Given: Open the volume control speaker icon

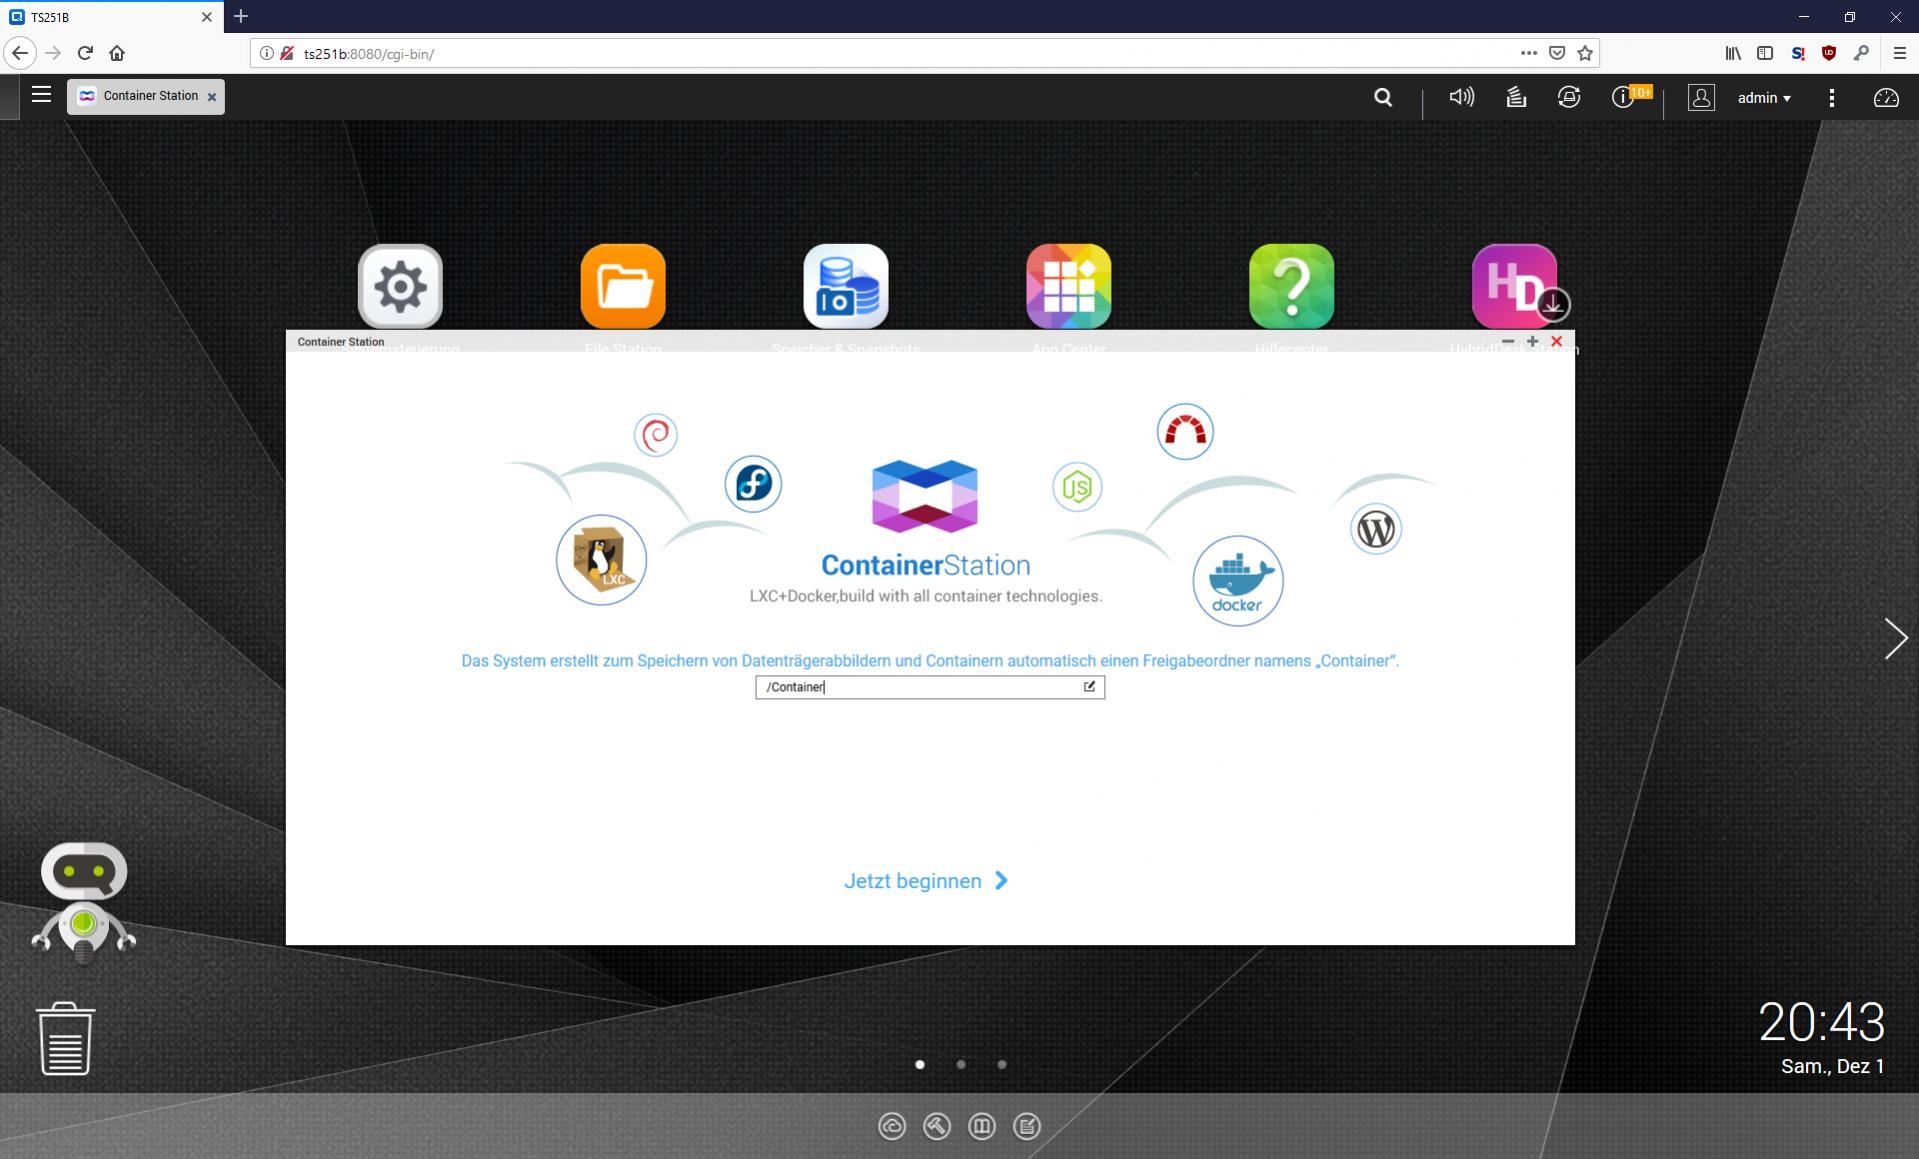Looking at the screenshot, I should click(x=1461, y=97).
